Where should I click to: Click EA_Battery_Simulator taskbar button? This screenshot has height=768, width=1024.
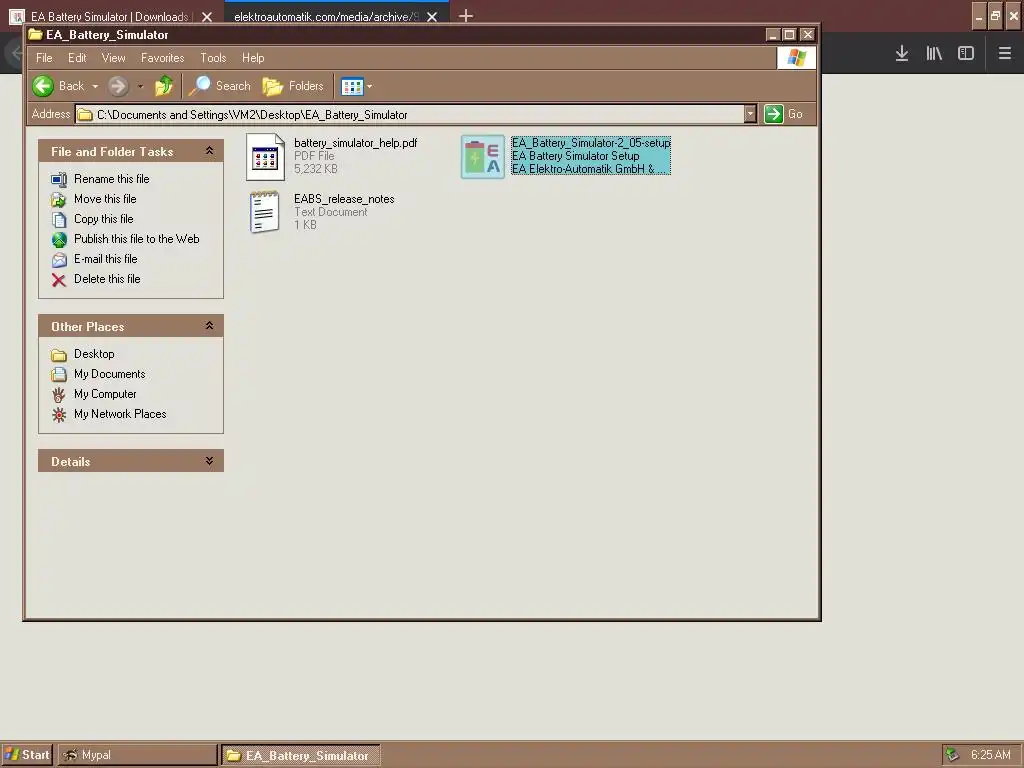[x=300, y=755]
